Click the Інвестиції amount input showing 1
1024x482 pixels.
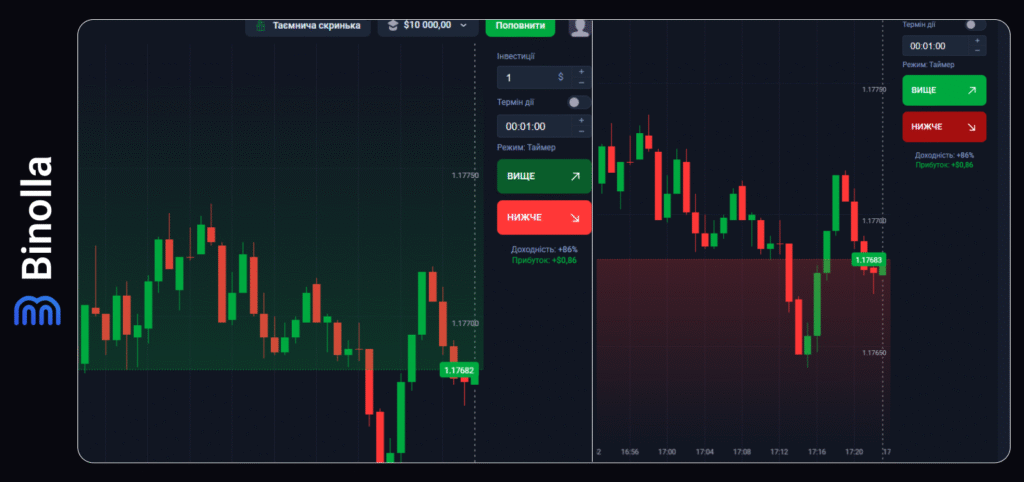point(525,77)
